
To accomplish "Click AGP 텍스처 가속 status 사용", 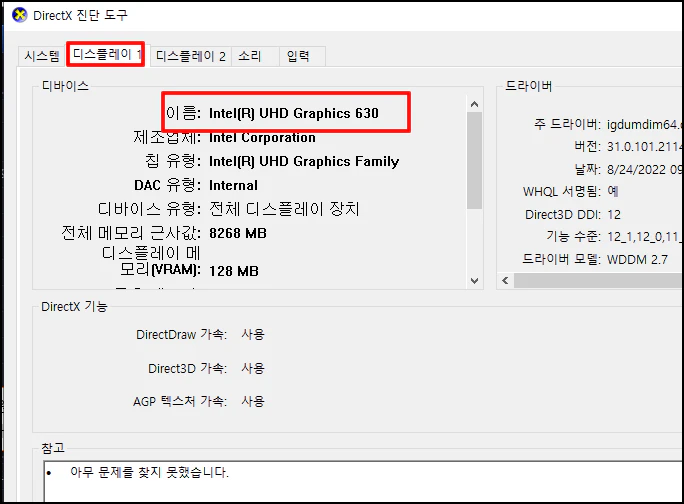I will (253, 401).
